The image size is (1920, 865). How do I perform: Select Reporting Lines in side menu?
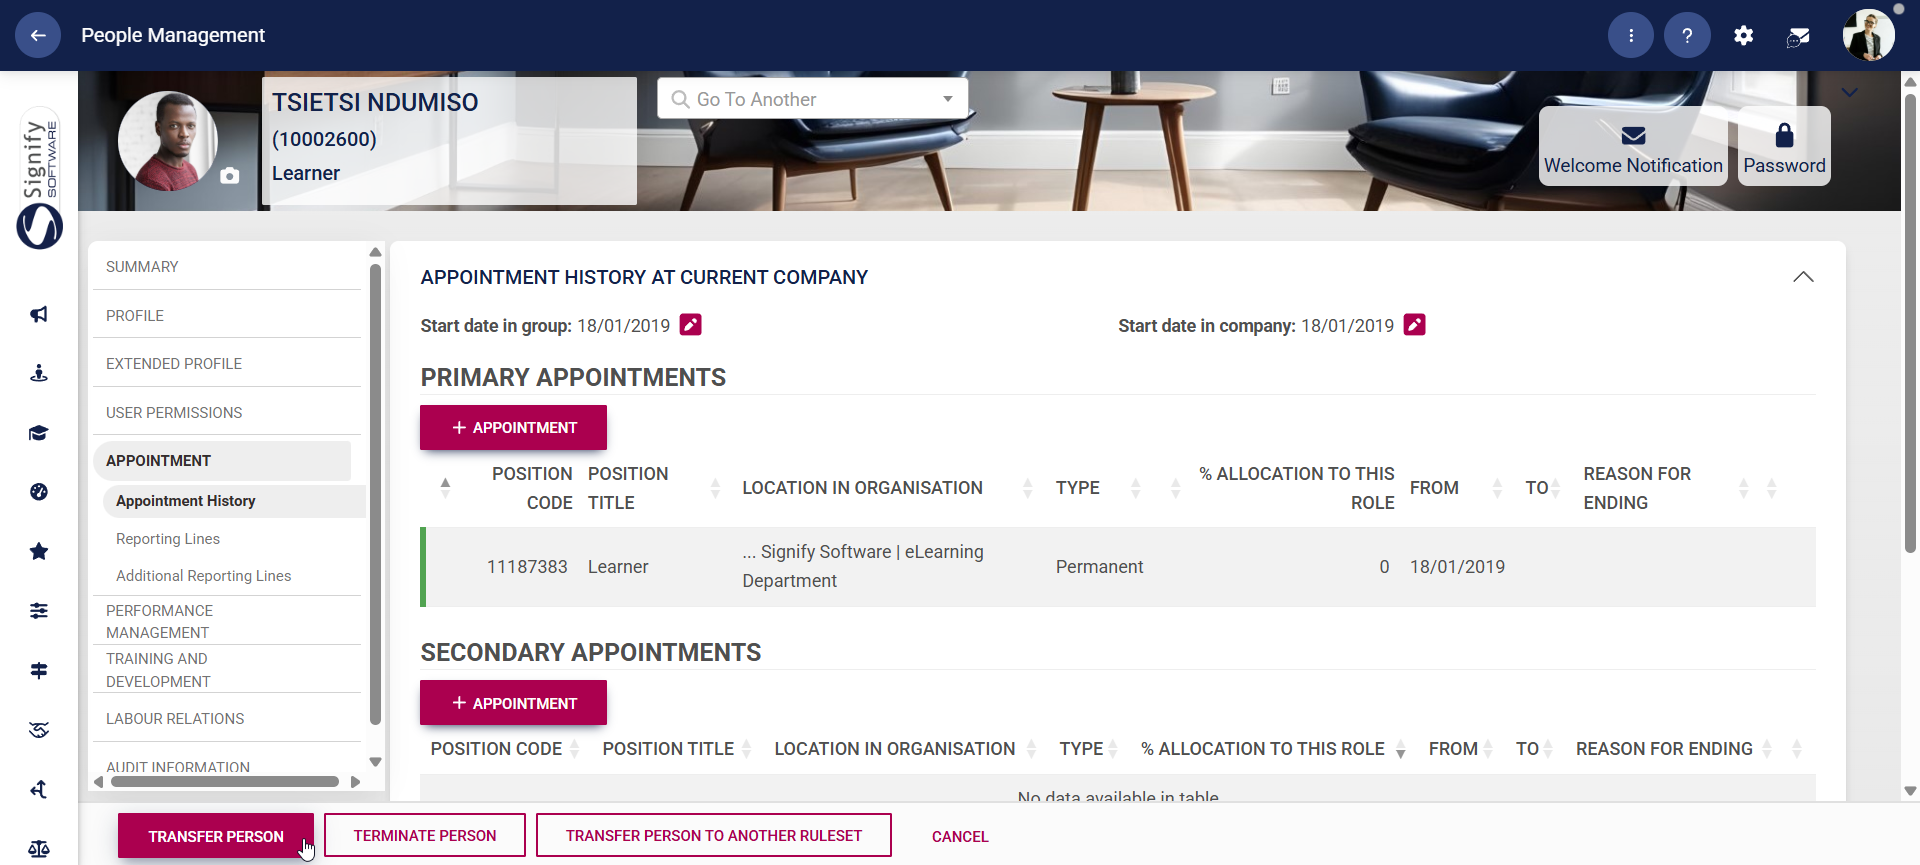pos(168,539)
